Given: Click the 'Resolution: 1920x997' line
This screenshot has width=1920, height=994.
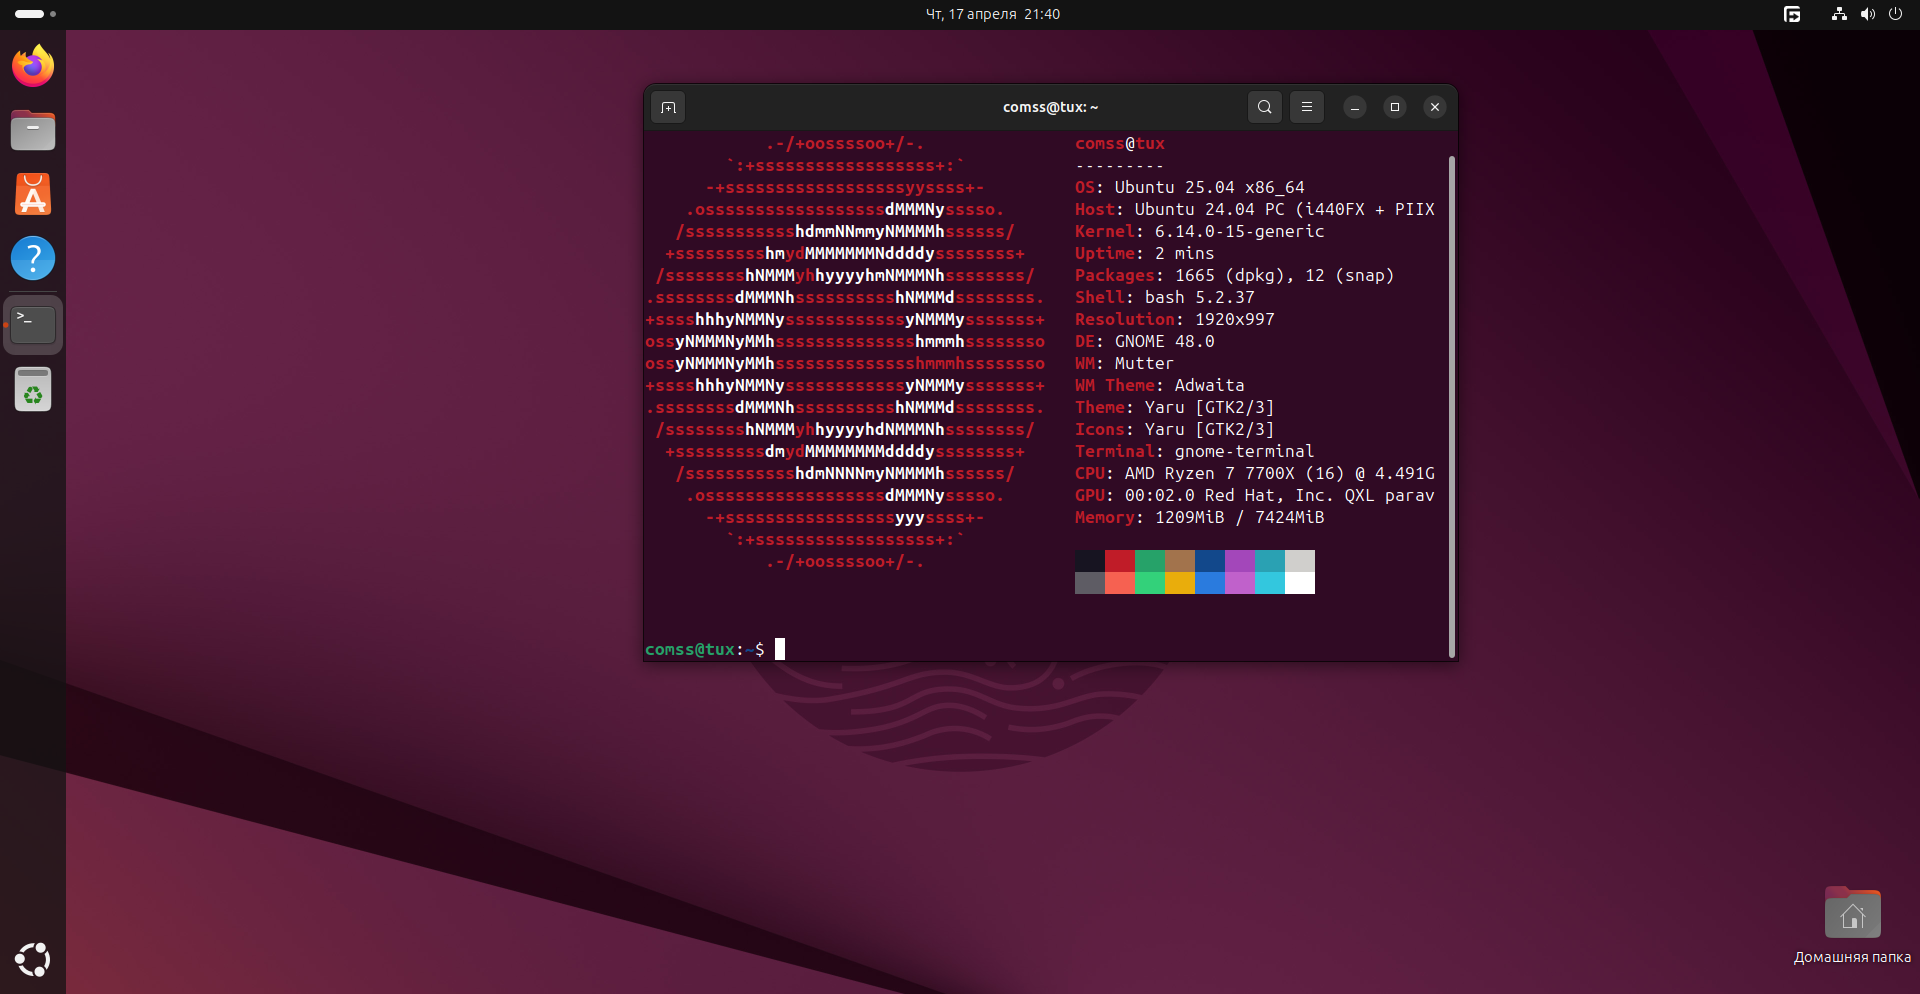Looking at the screenshot, I should pyautogui.click(x=1175, y=319).
